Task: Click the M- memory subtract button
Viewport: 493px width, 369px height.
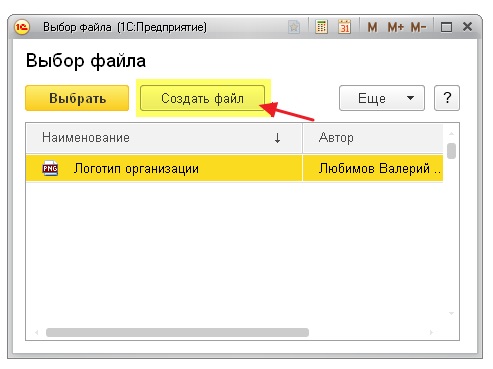Action: pos(418,27)
